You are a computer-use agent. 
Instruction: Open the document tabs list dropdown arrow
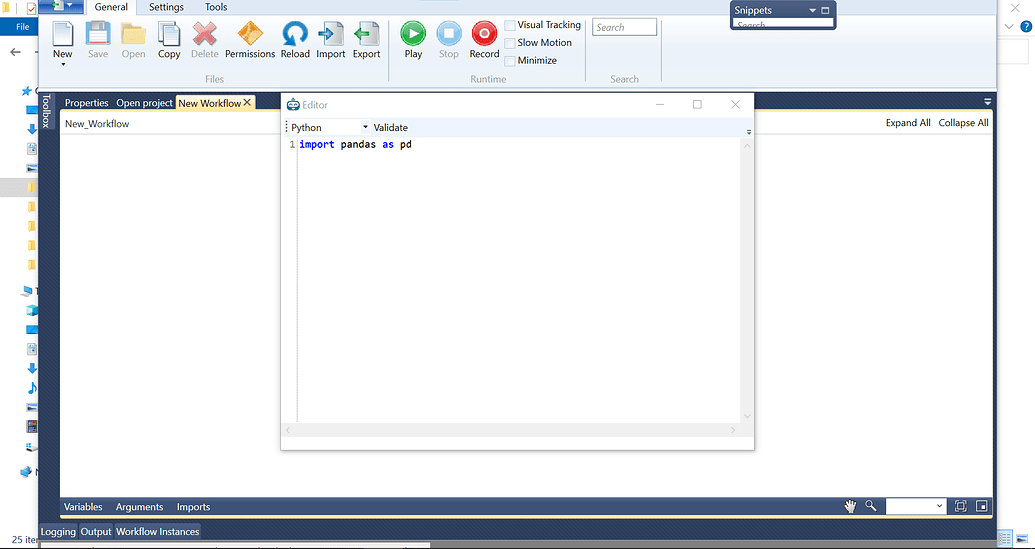(x=987, y=102)
